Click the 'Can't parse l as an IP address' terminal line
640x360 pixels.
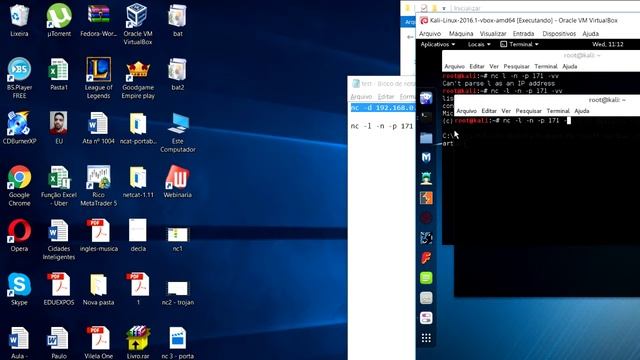coord(498,83)
